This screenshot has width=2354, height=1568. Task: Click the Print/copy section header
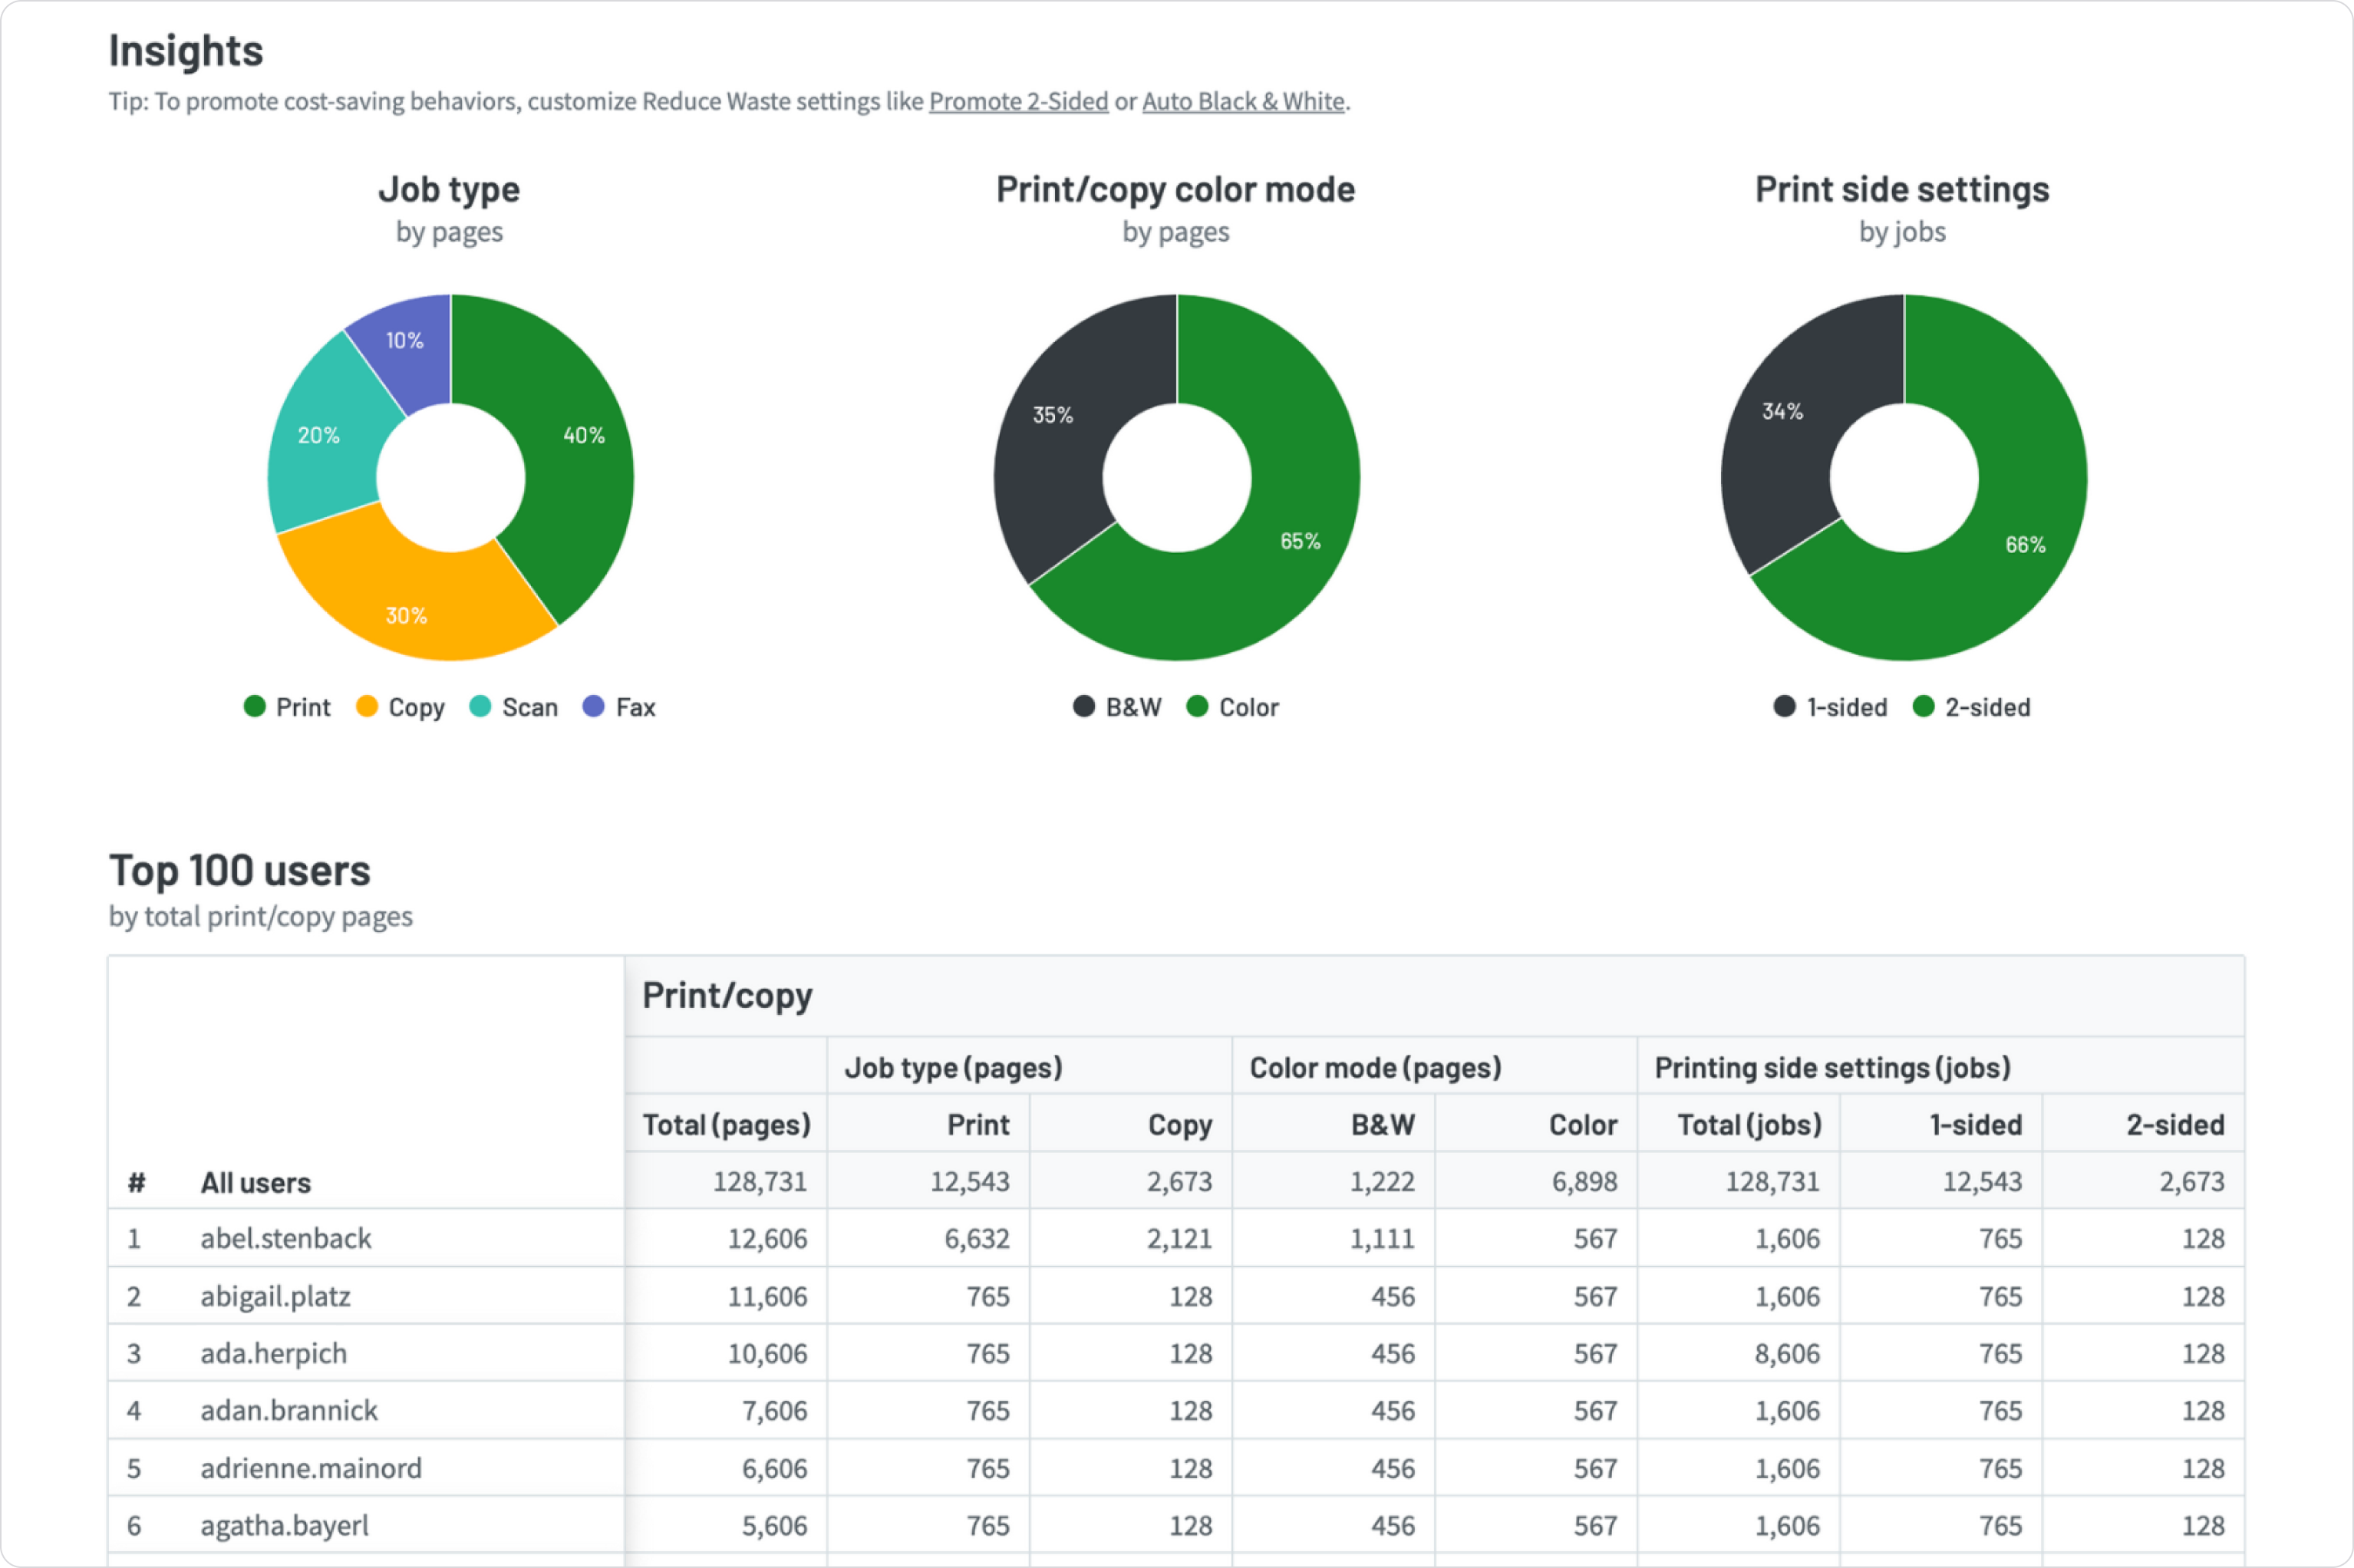pos(728,995)
